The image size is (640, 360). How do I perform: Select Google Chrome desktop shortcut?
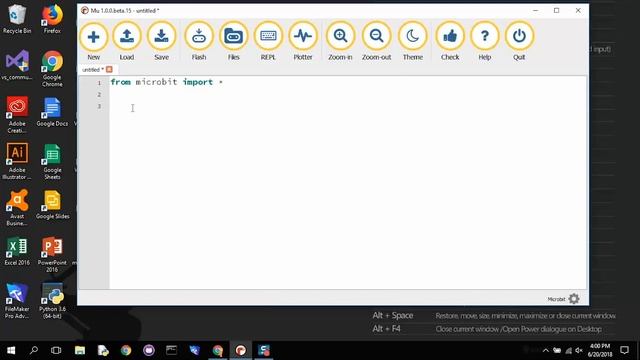pyautogui.click(x=52, y=69)
